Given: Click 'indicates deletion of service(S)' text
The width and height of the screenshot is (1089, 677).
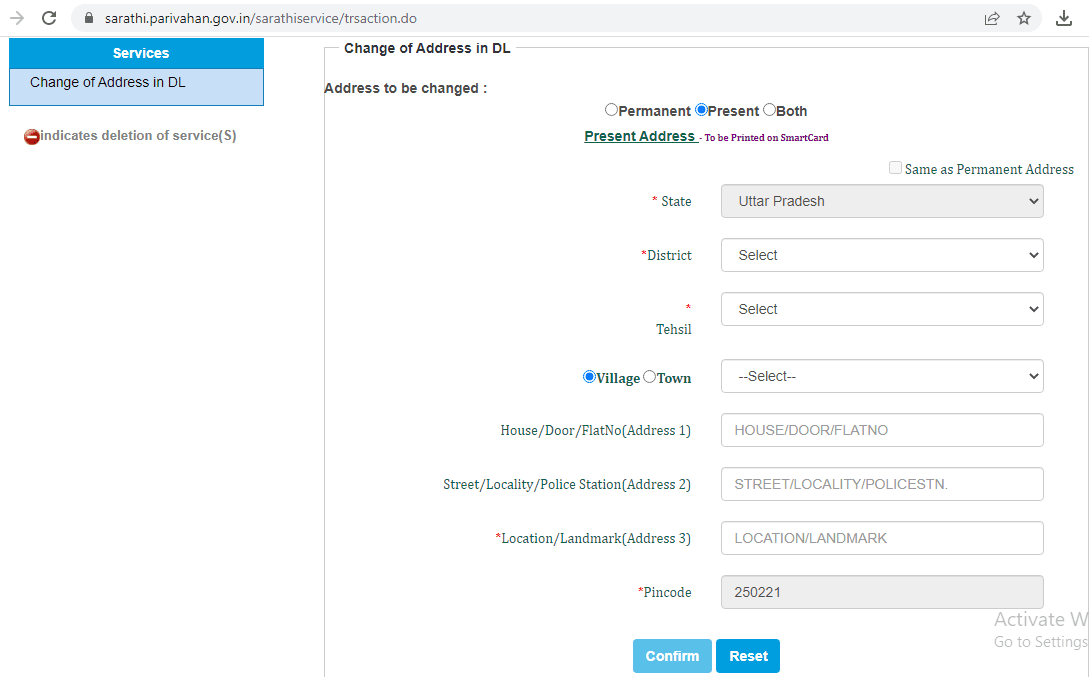Looking at the screenshot, I should coord(138,135).
